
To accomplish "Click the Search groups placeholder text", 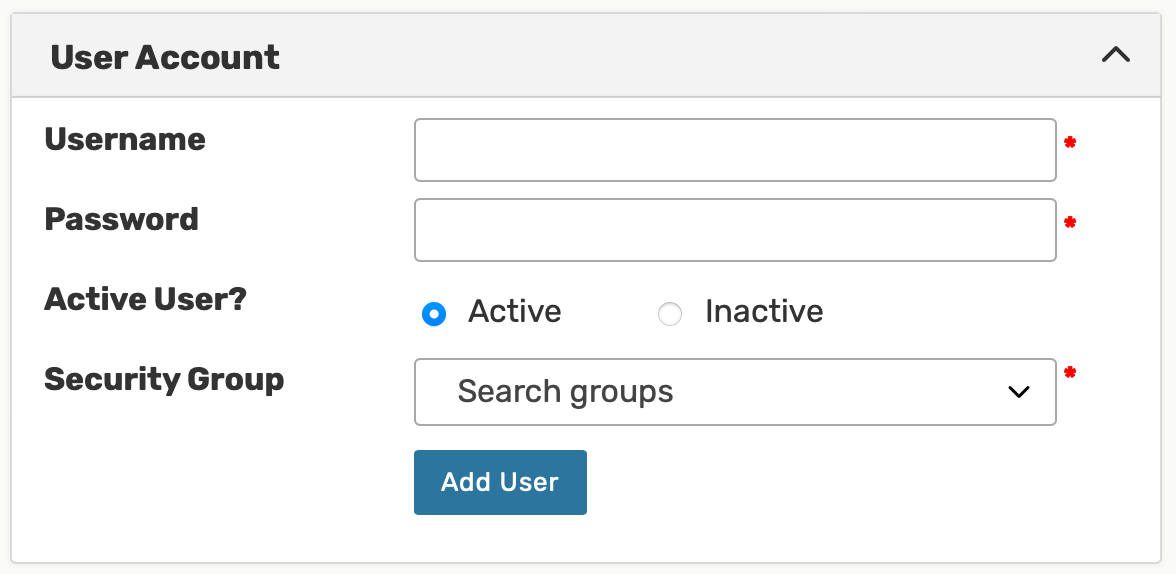I will (565, 392).
